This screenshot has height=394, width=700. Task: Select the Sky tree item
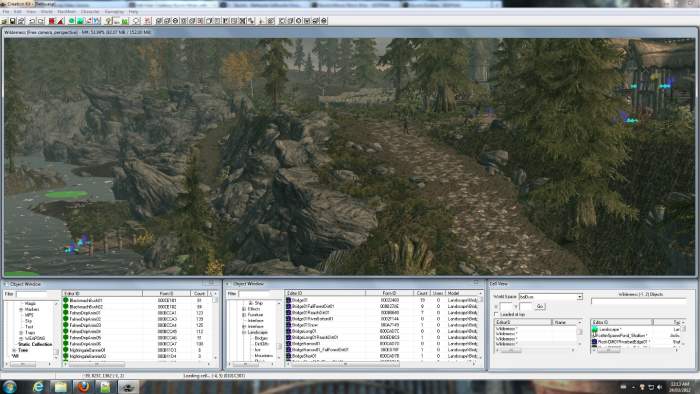coord(29,321)
